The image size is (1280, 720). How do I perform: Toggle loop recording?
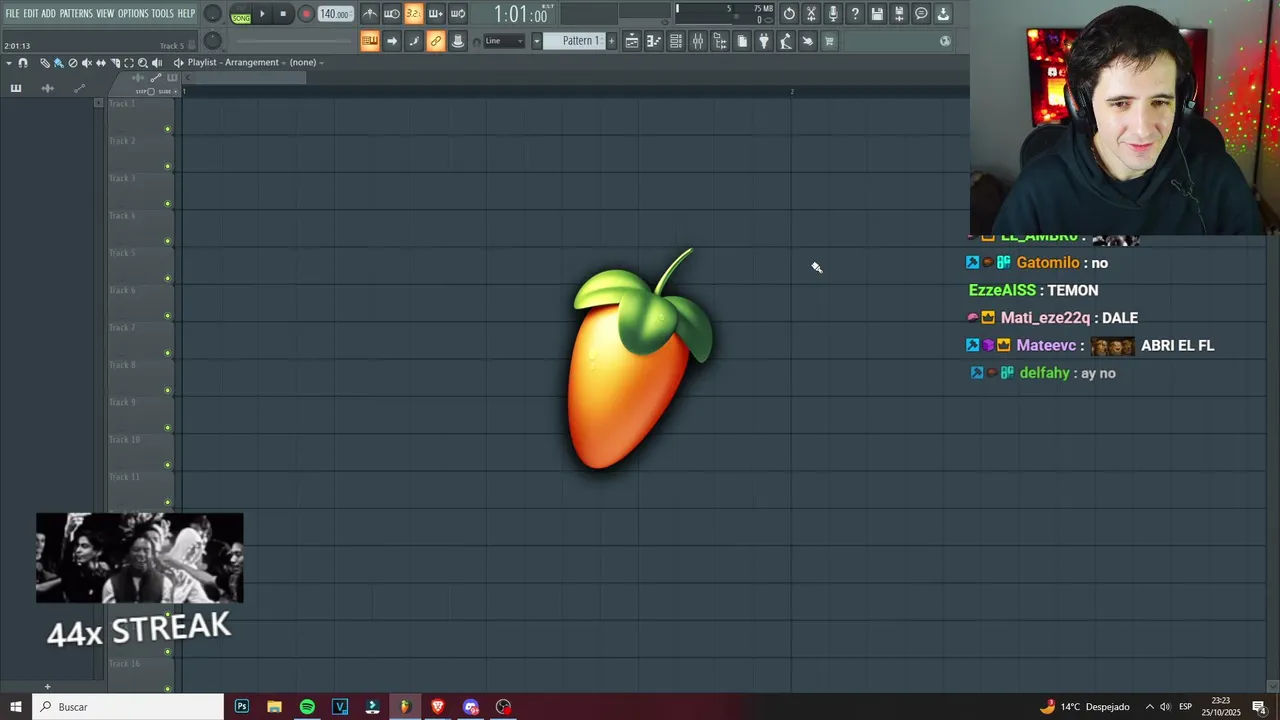(x=457, y=14)
